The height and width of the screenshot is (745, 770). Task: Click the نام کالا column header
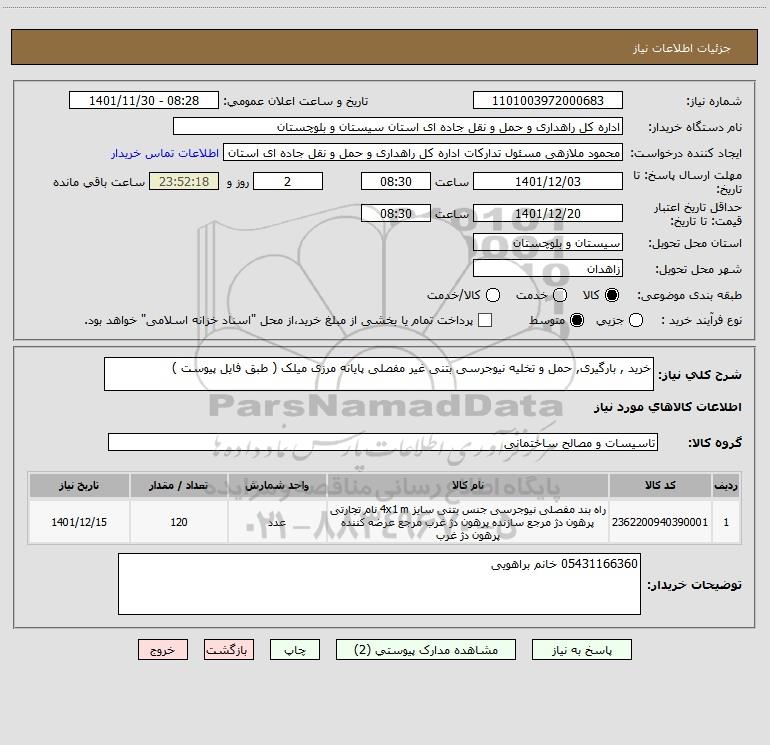tap(468, 485)
